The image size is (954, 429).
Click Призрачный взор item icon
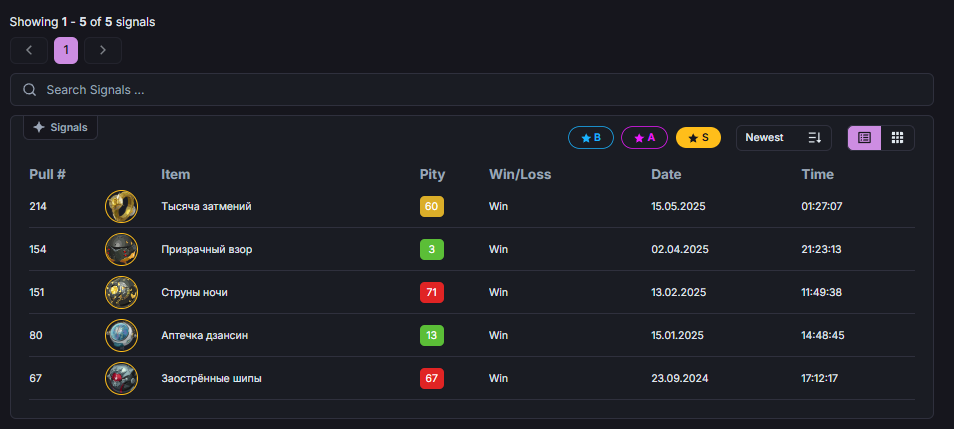click(x=122, y=249)
